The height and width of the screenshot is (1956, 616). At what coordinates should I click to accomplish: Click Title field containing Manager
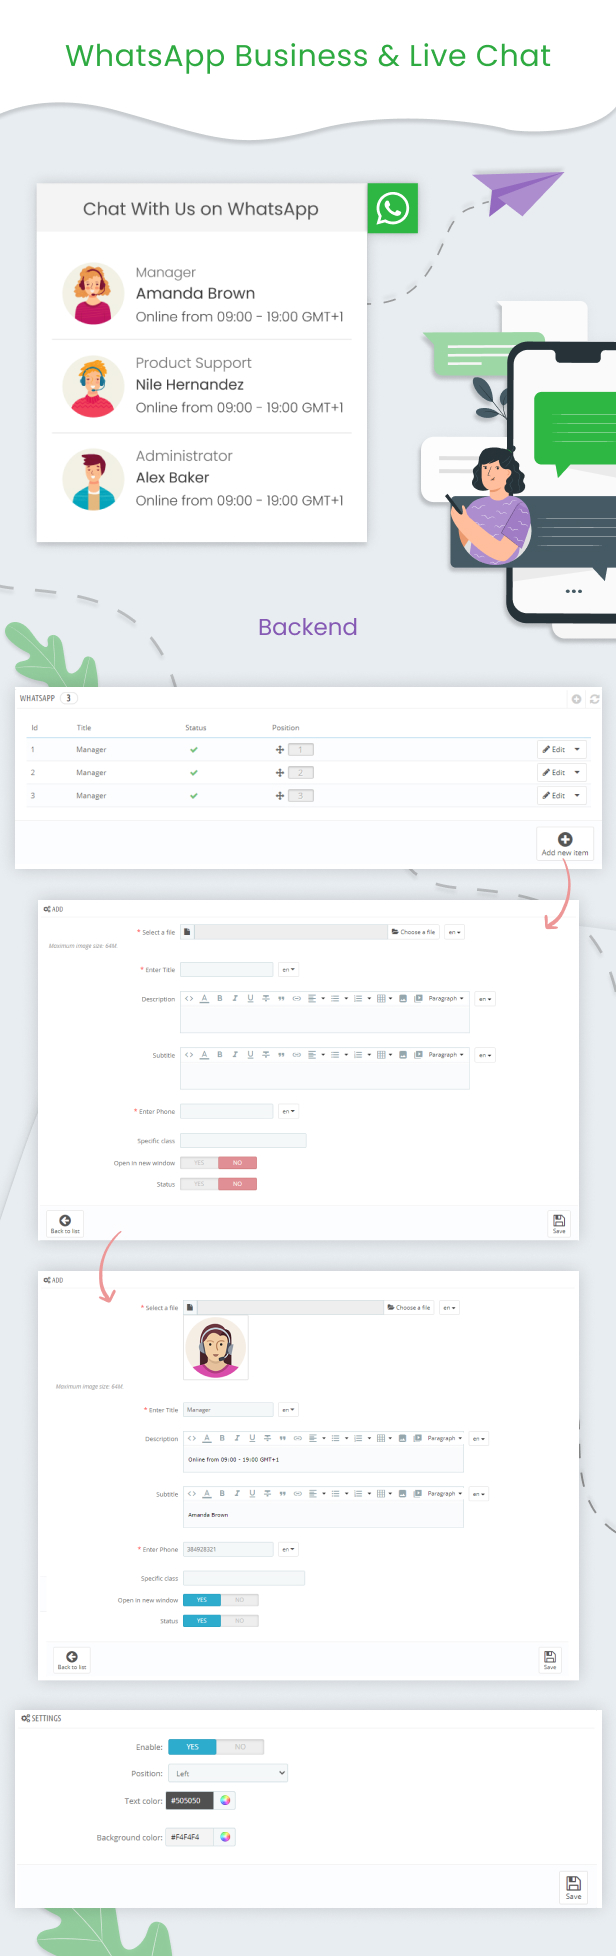(228, 1410)
